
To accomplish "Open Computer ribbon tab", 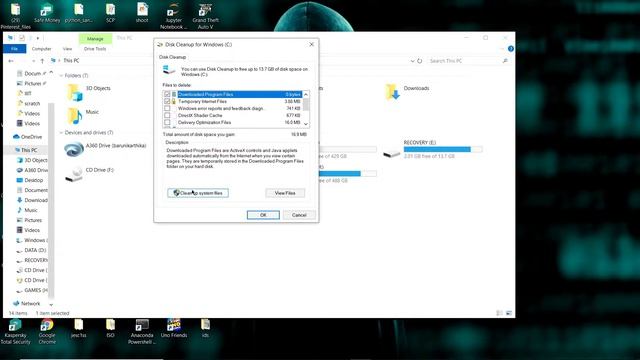I will 42,49.
